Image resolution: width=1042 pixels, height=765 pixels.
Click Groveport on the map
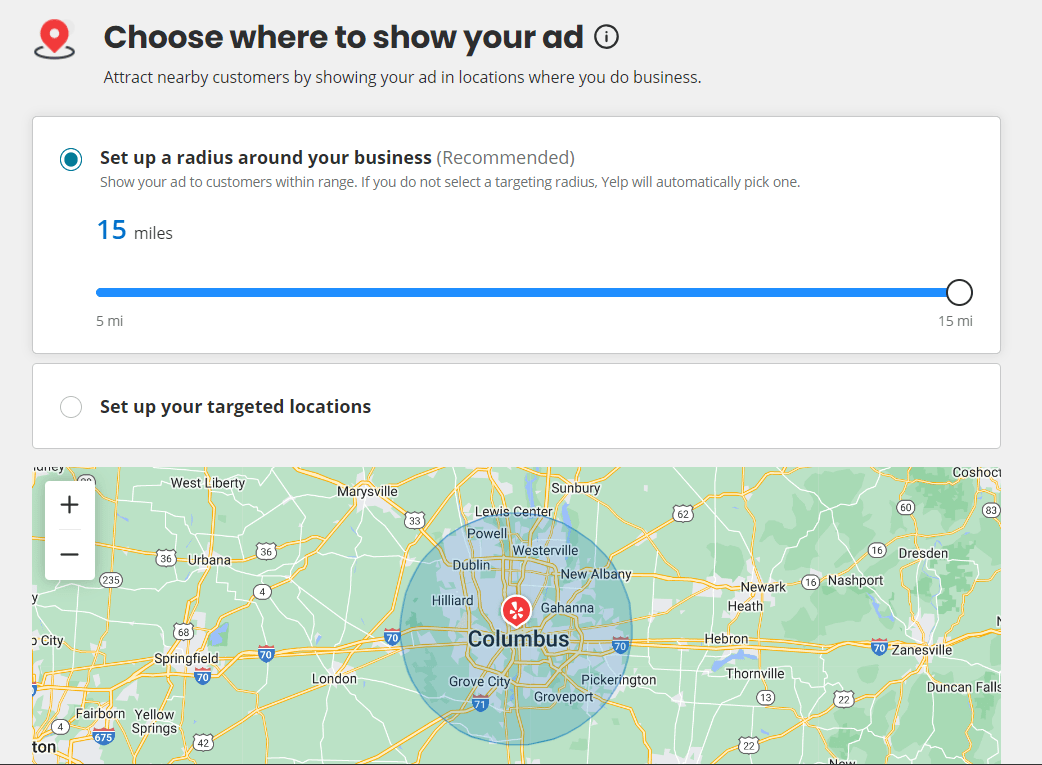(564, 697)
